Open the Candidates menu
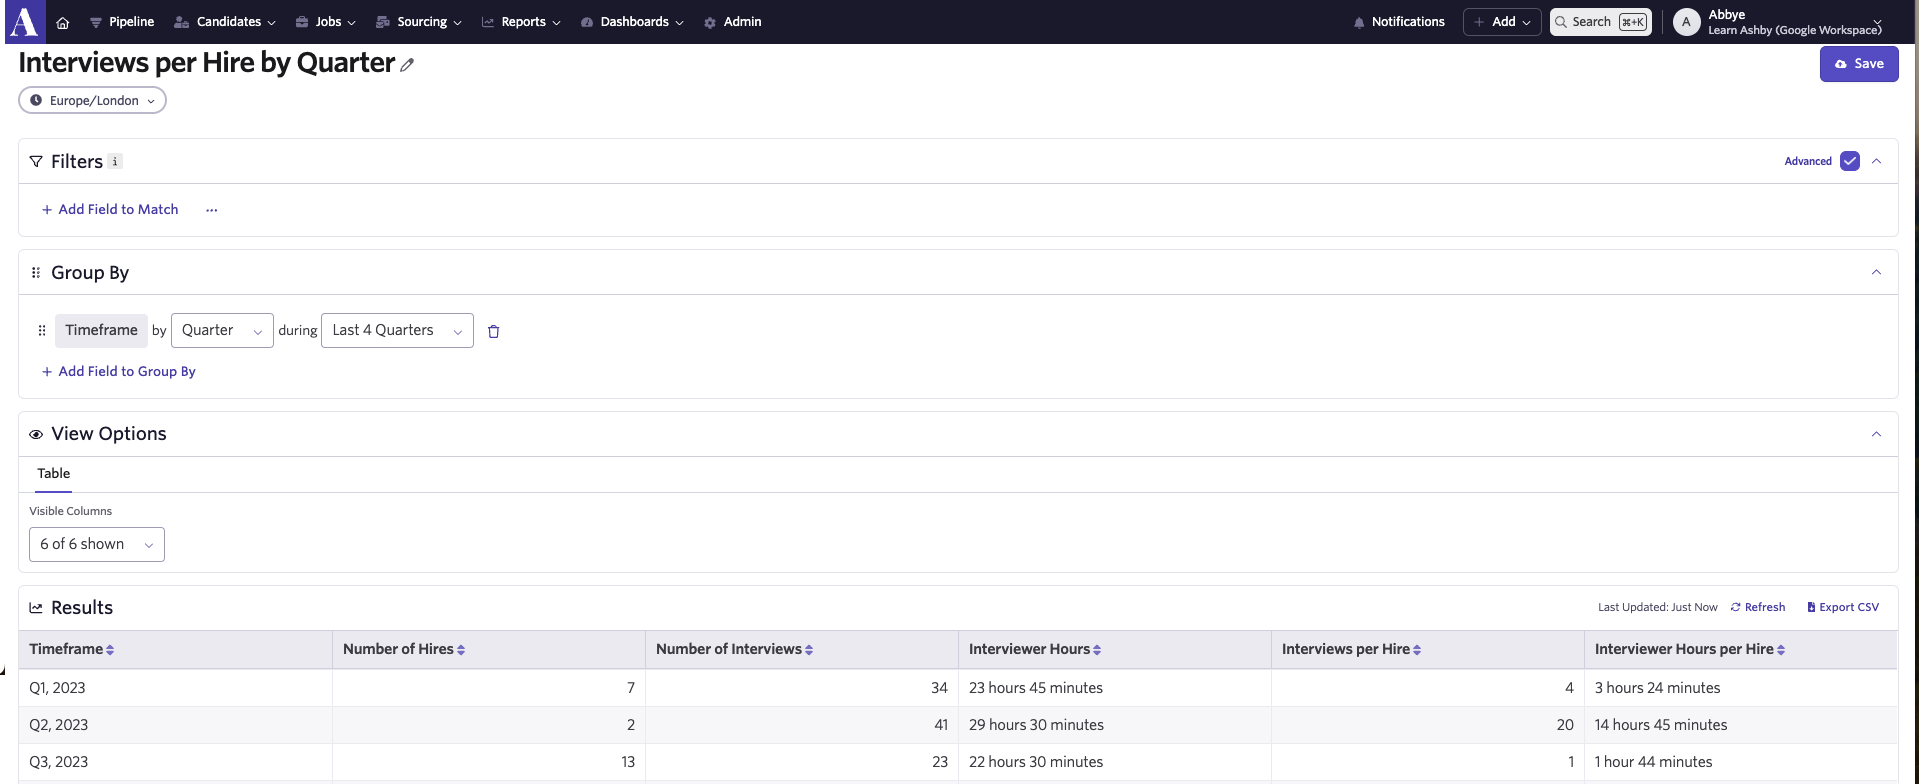Screen dimensions: 1919x784 click(224, 22)
